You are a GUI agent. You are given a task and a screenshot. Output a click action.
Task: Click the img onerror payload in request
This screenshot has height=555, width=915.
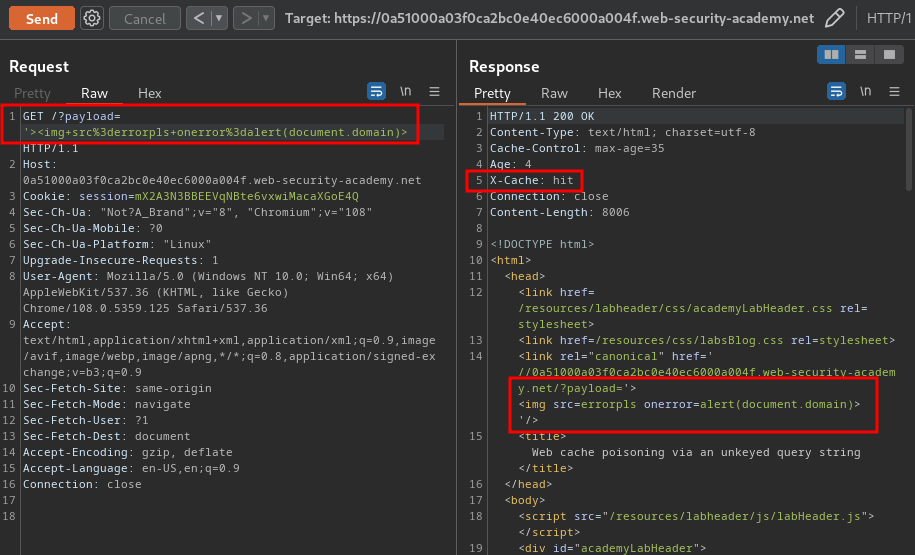(x=215, y=132)
